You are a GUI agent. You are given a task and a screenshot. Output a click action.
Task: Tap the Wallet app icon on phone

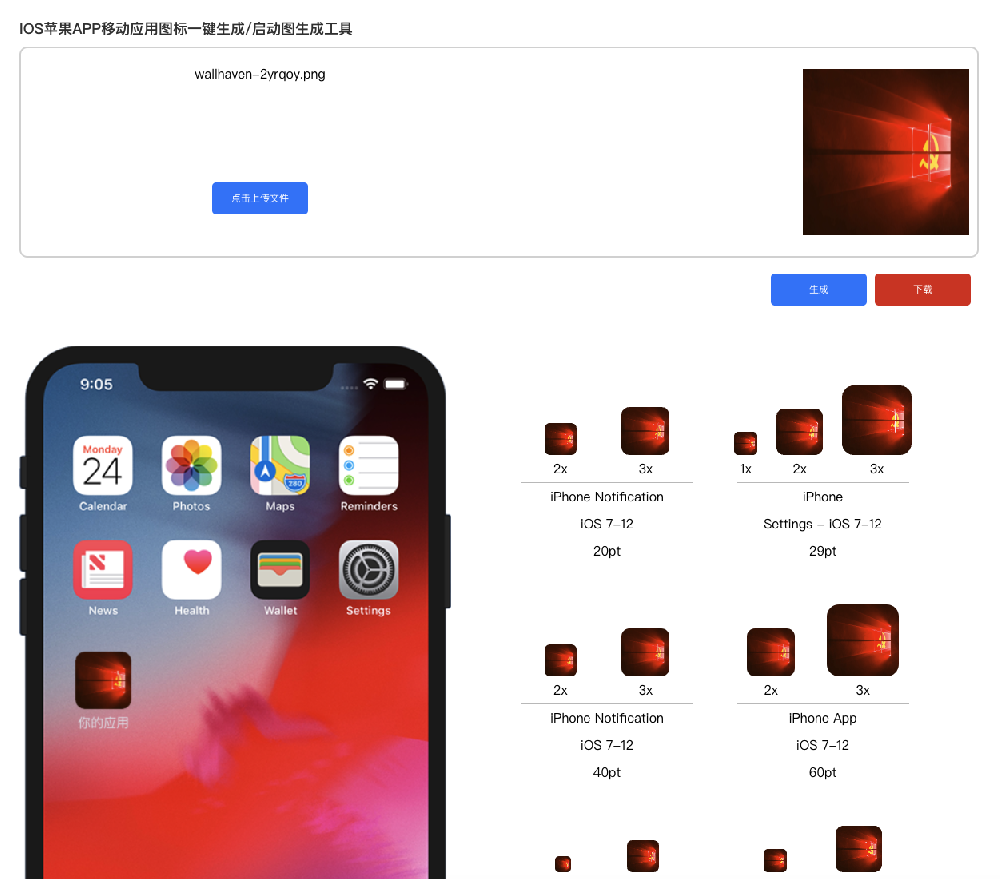(280, 570)
